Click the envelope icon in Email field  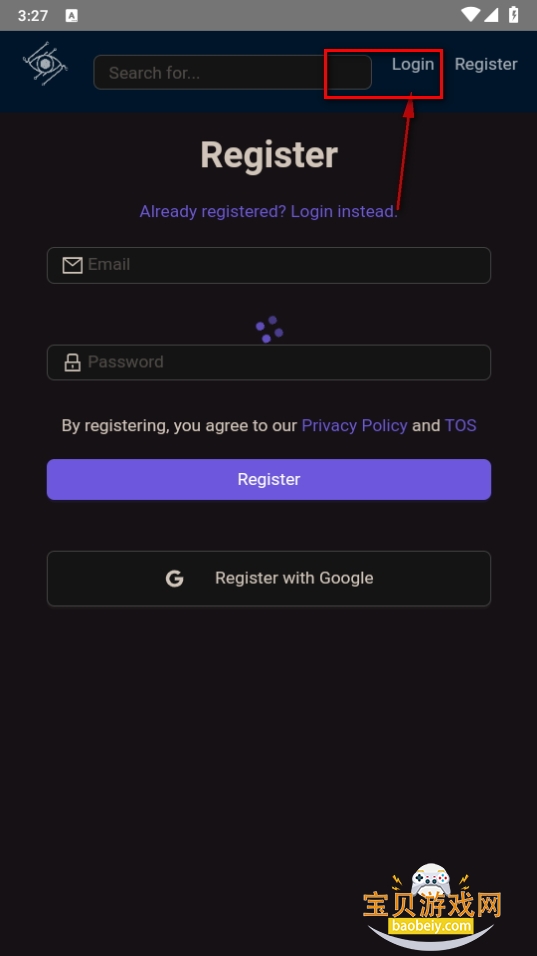tap(73, 265)
